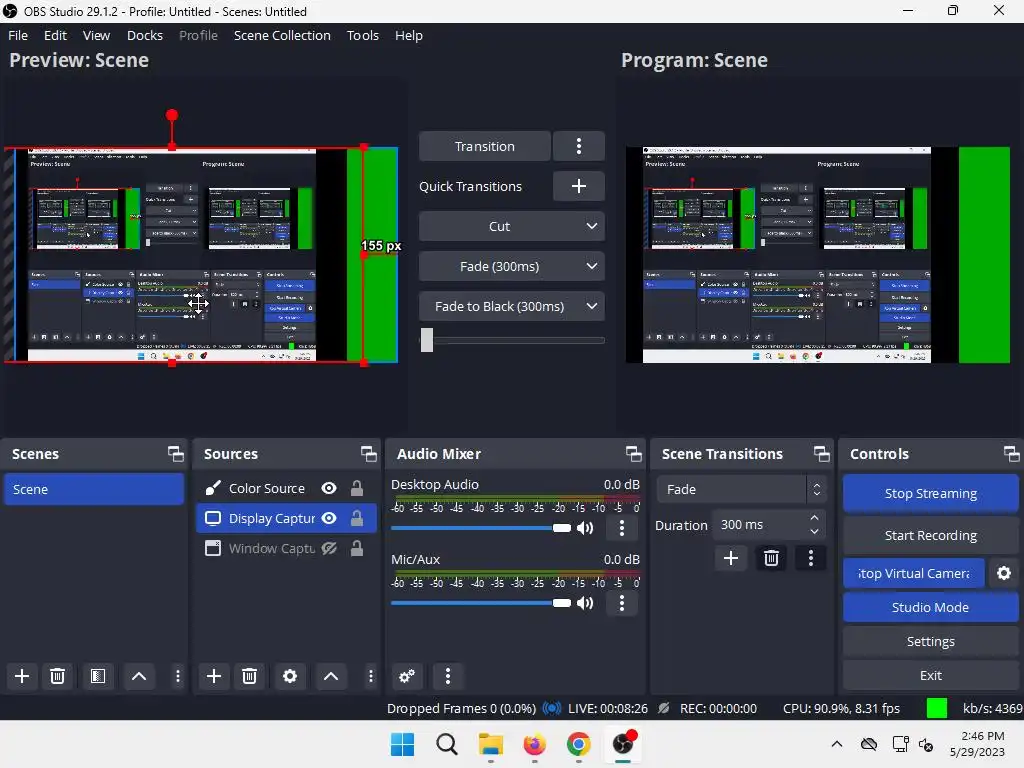Decrease transition duration with down arrow
The height and width of the screenshot is (768, 1024).
coord(814,532)
